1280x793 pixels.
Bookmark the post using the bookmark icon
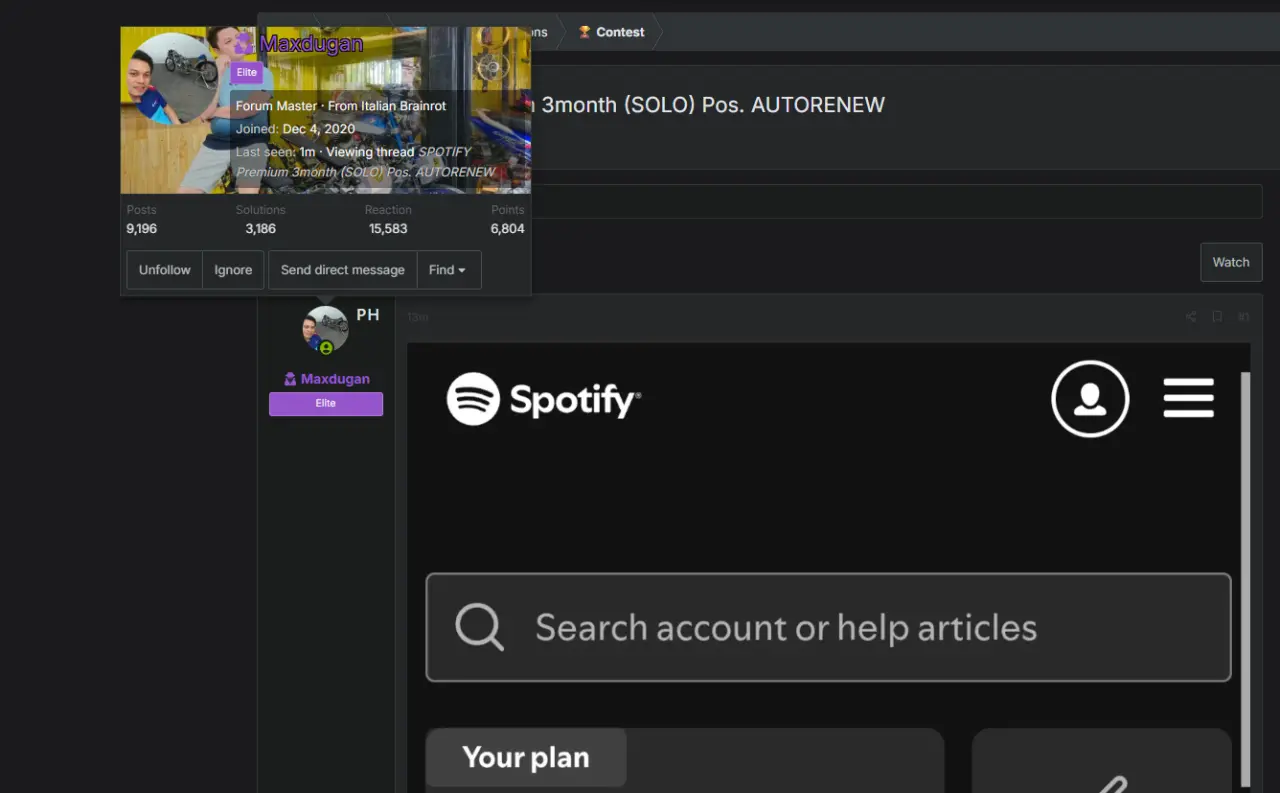pos(1217,317)
